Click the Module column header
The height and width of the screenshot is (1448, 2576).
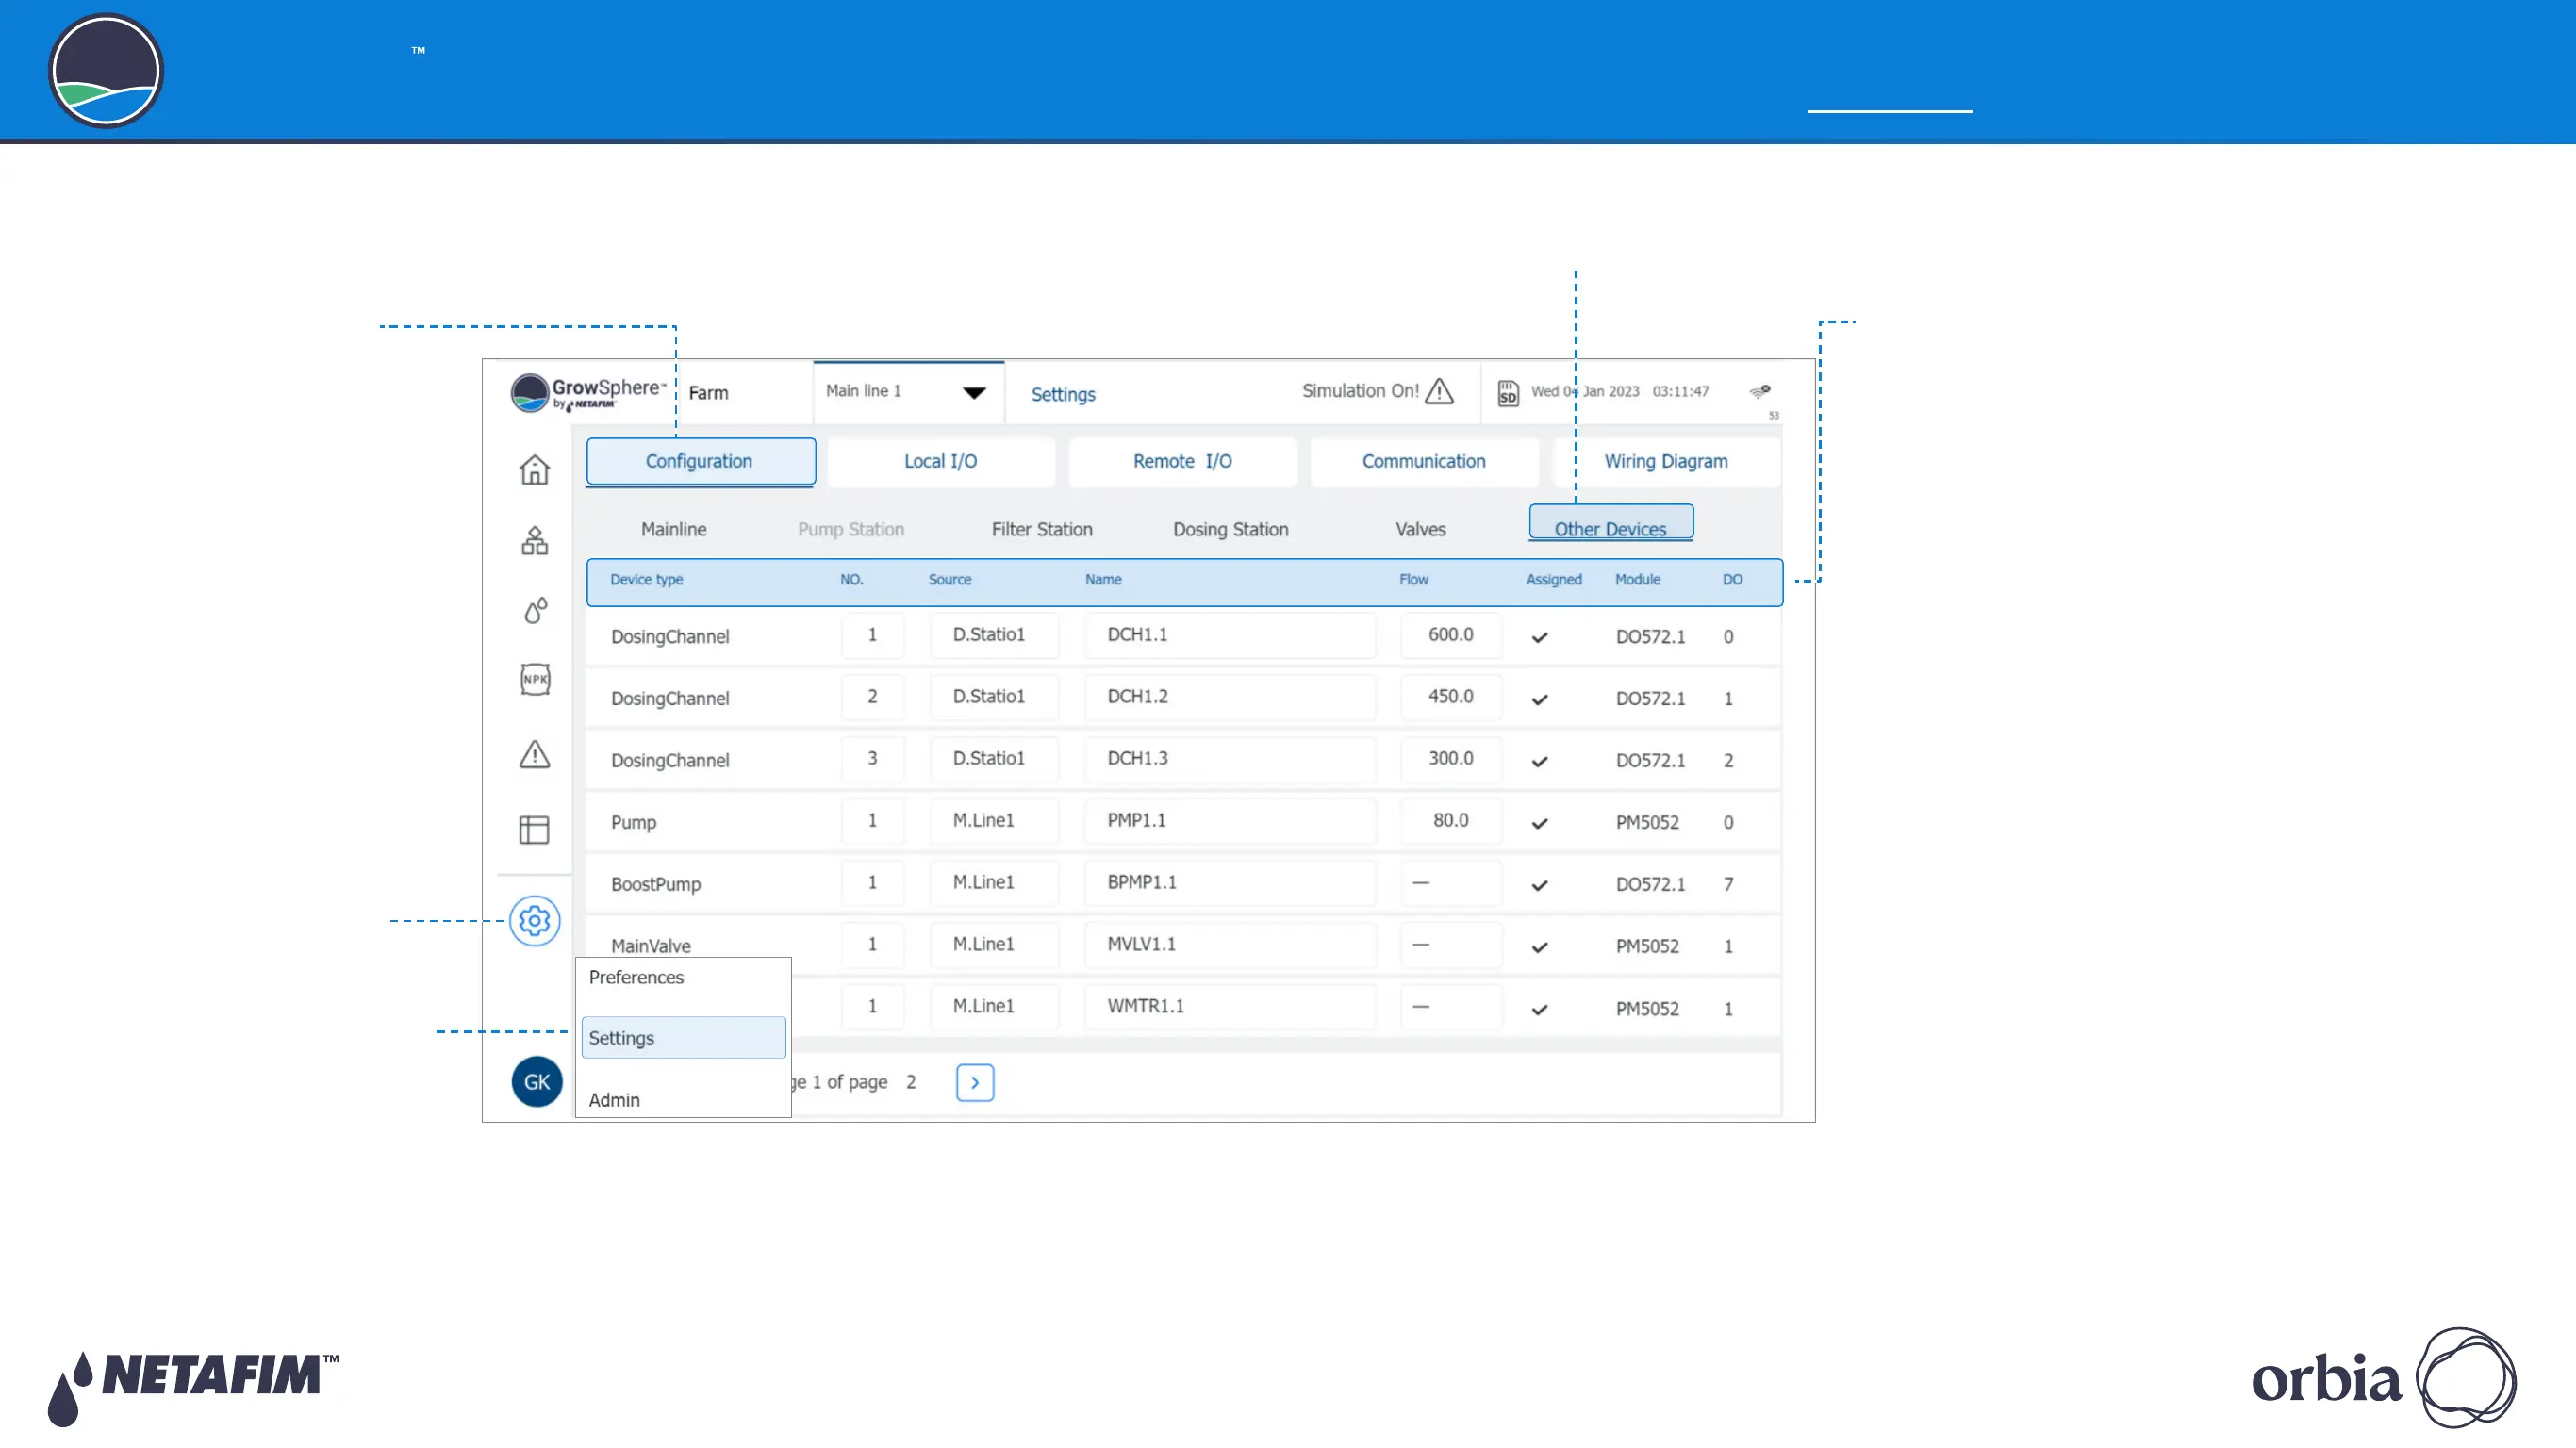[1638, 580]
